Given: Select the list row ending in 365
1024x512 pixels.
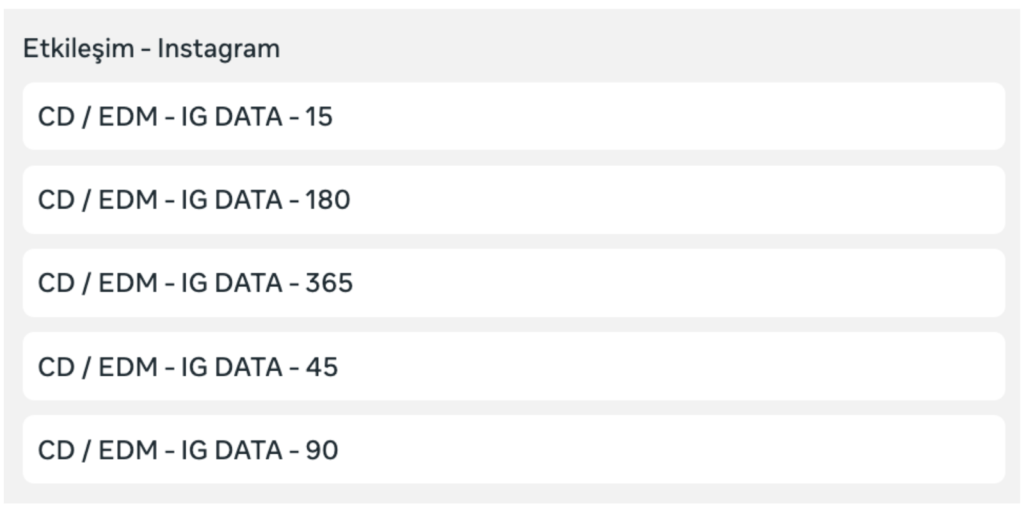Looking at the screenshot, I should 512,283.
